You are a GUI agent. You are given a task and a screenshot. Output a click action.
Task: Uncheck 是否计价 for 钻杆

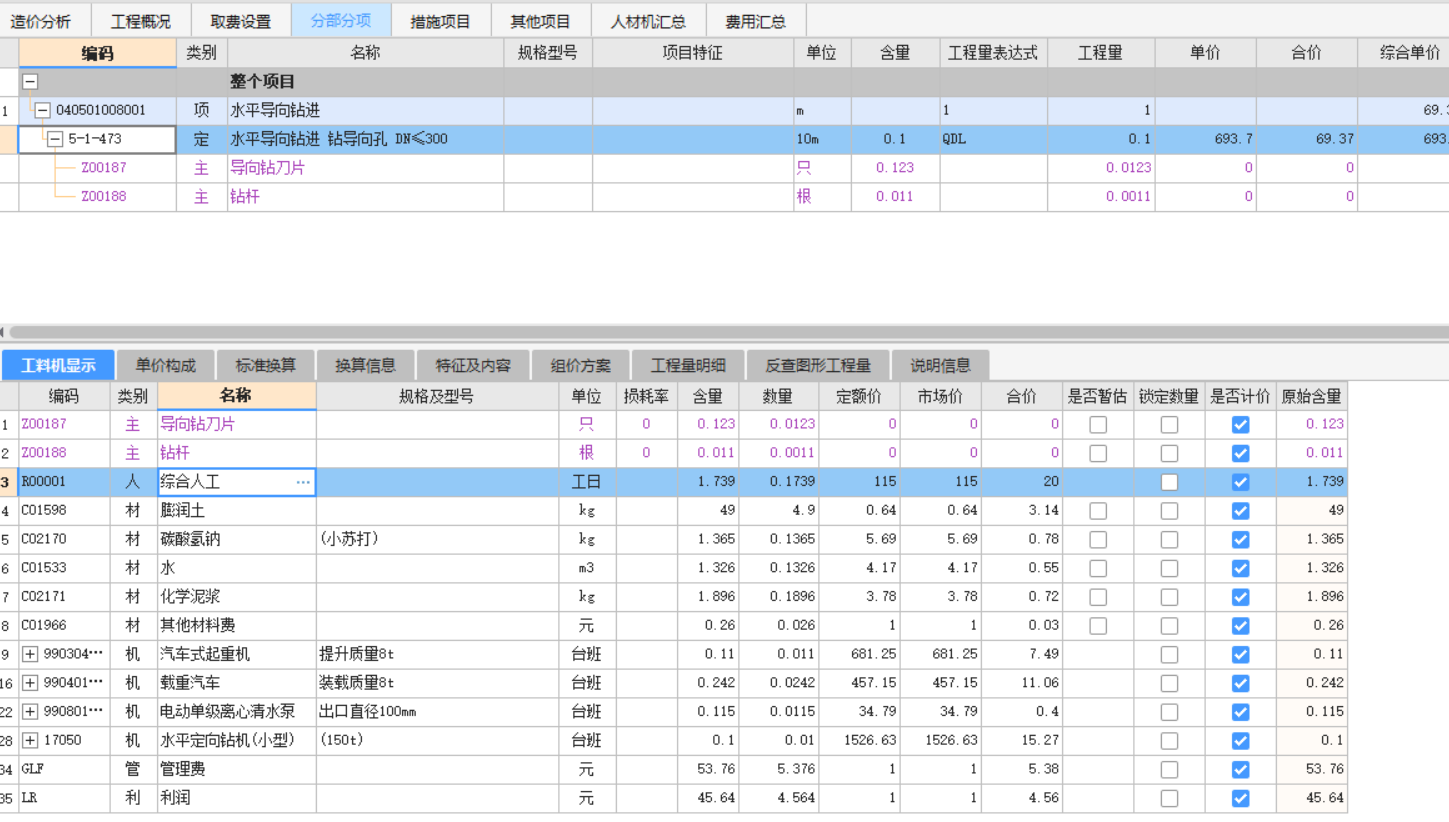click(x=1240, y=453)
